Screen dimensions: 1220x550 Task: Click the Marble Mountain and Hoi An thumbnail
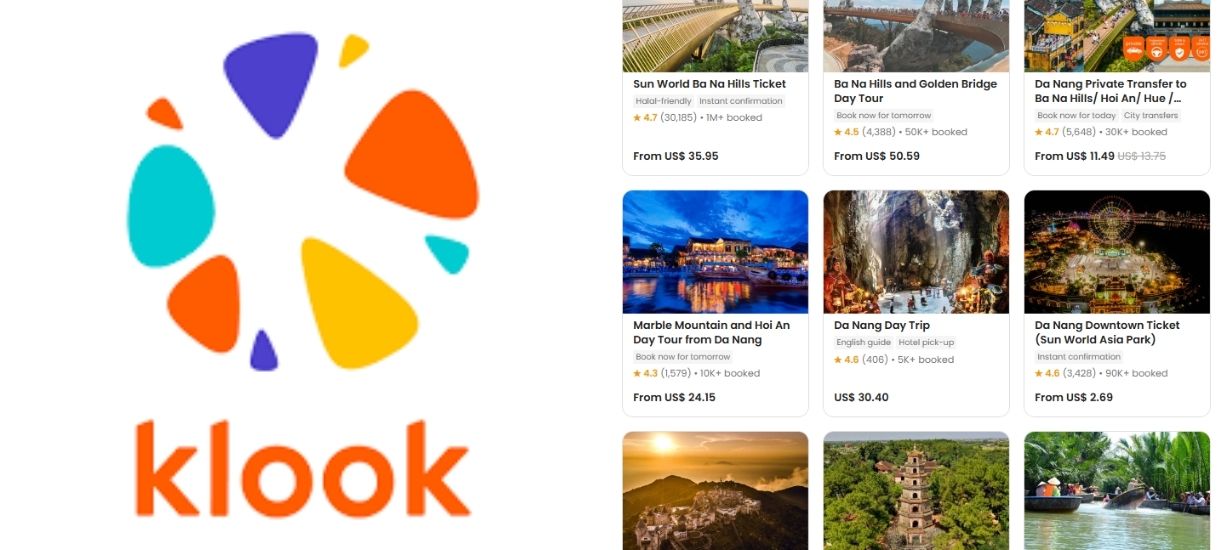pyautogui.click(x=715, y=252)
